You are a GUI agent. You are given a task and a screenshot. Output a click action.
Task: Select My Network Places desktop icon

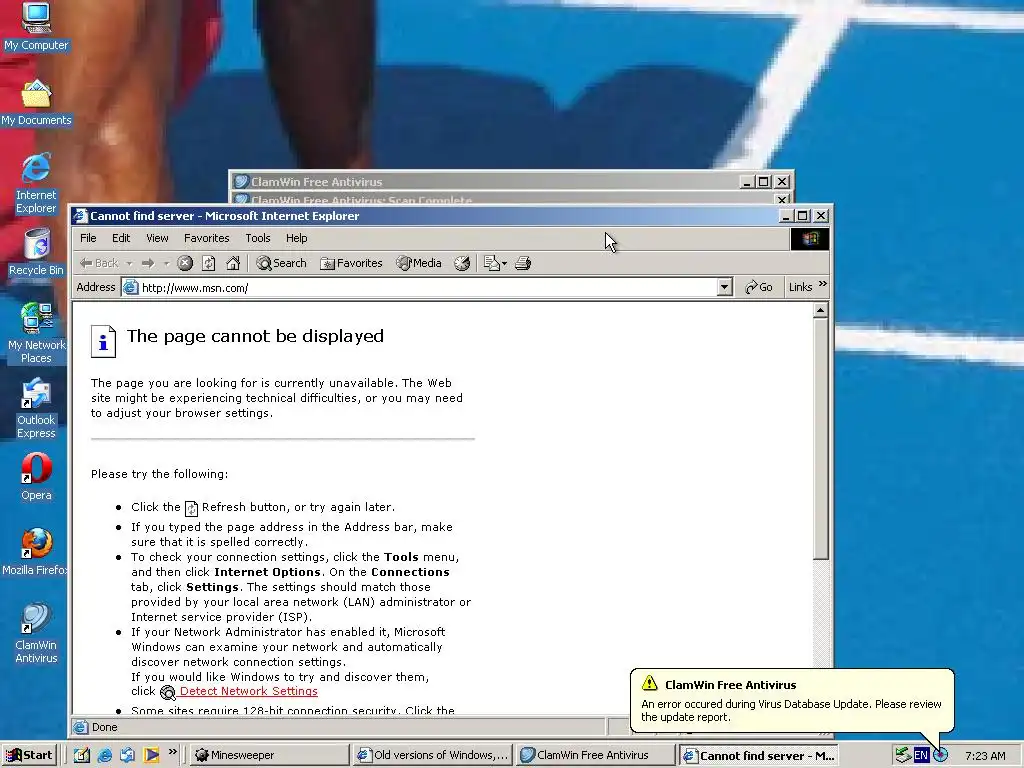[36, 334]
